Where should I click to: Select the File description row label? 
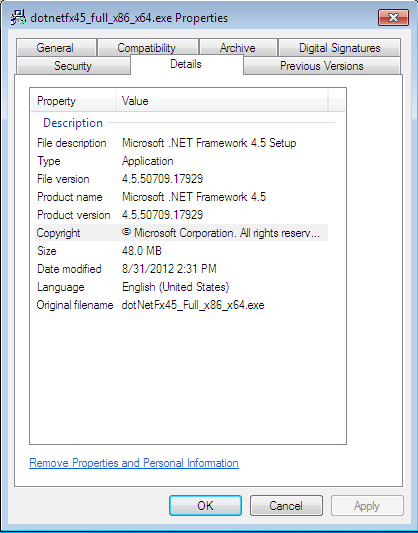click(x=72, y=143)
